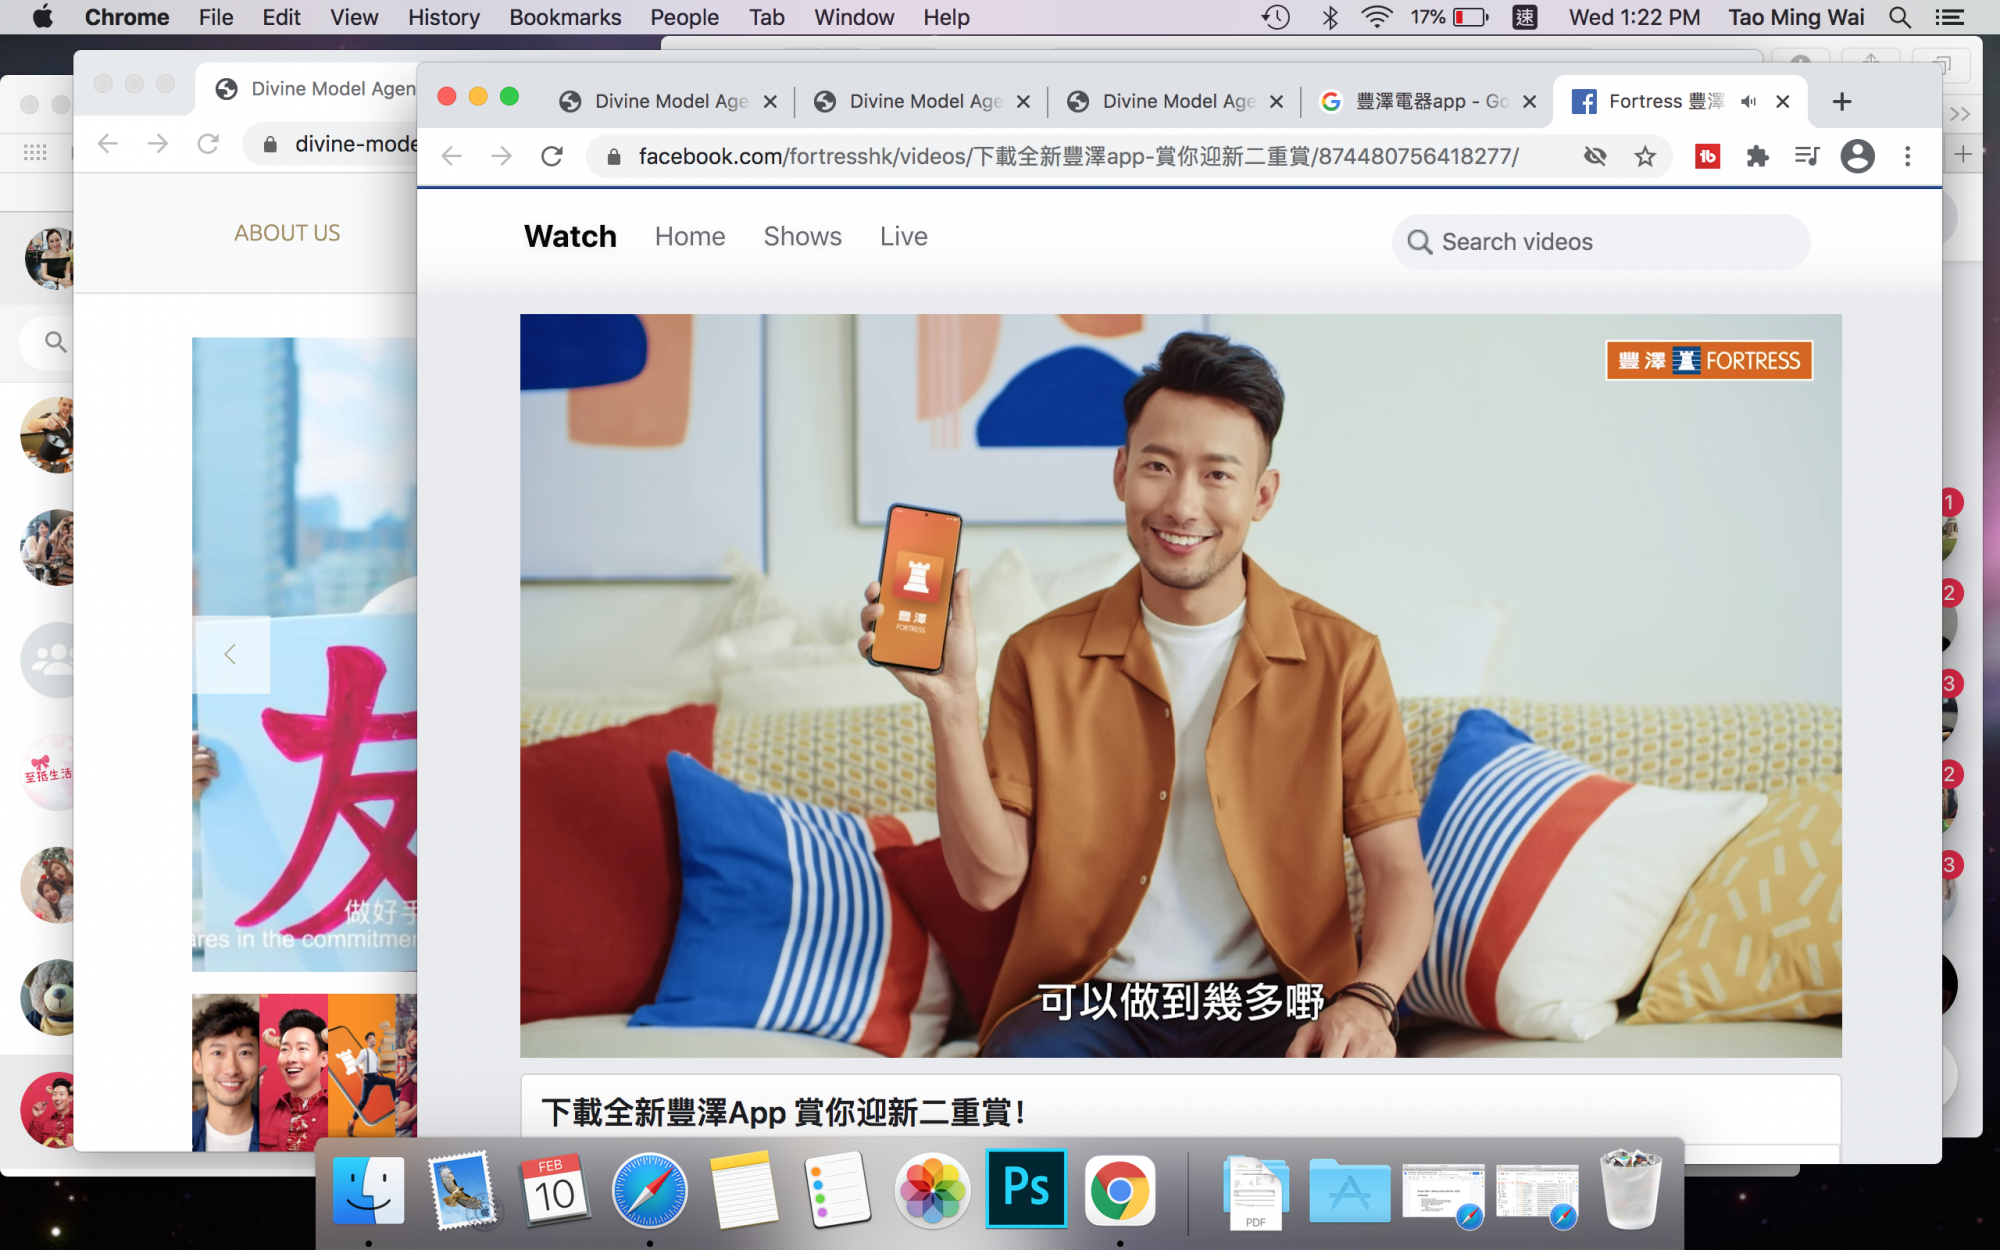The width and height of the screenshot is (2000, 1250).
Task: Open the input method 速 icon
Action: 1525,17
